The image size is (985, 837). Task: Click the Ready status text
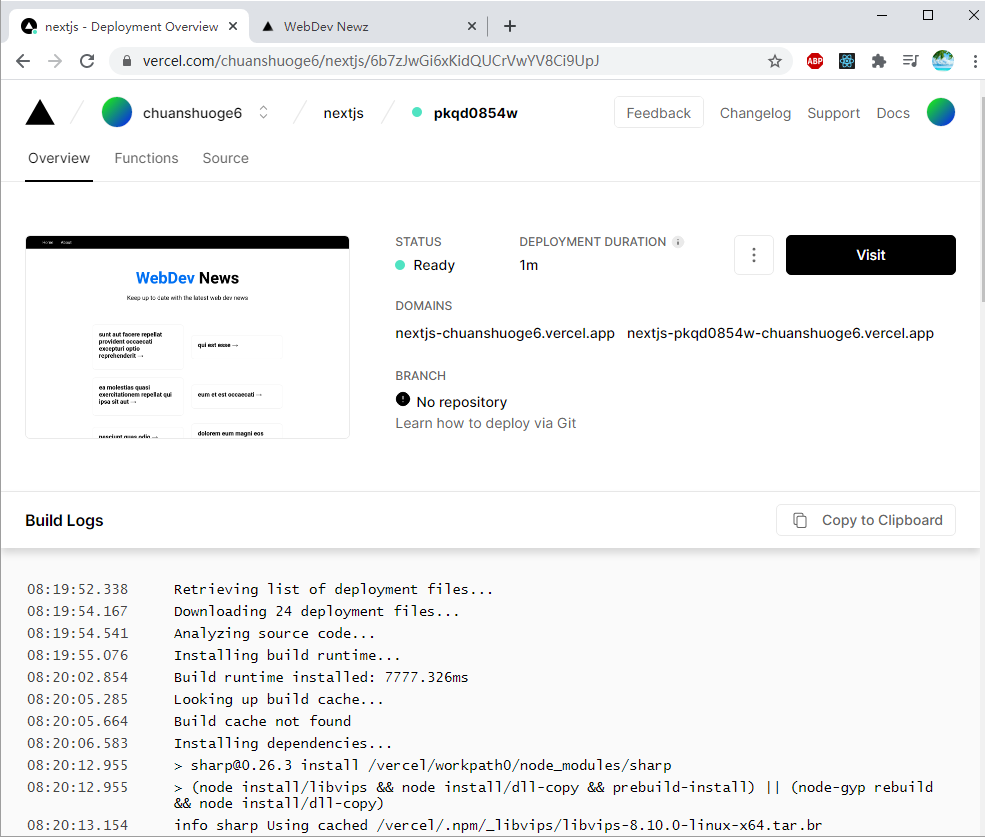pyautogui.click(x=434, y=265)
